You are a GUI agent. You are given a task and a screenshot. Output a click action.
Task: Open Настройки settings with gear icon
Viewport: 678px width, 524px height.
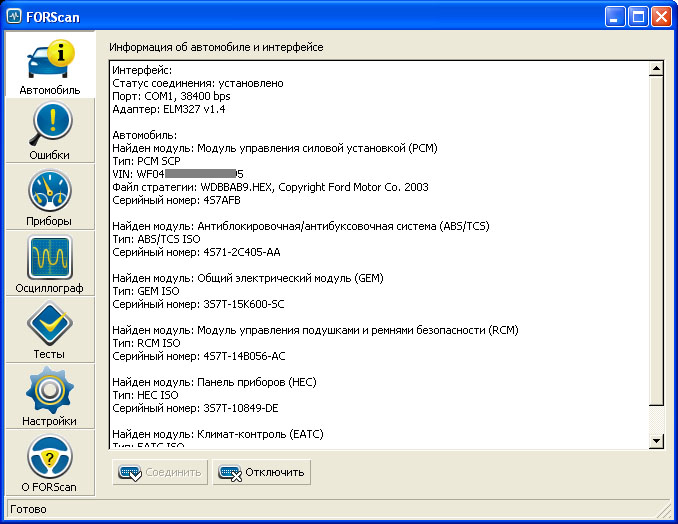tap(49, 397)
